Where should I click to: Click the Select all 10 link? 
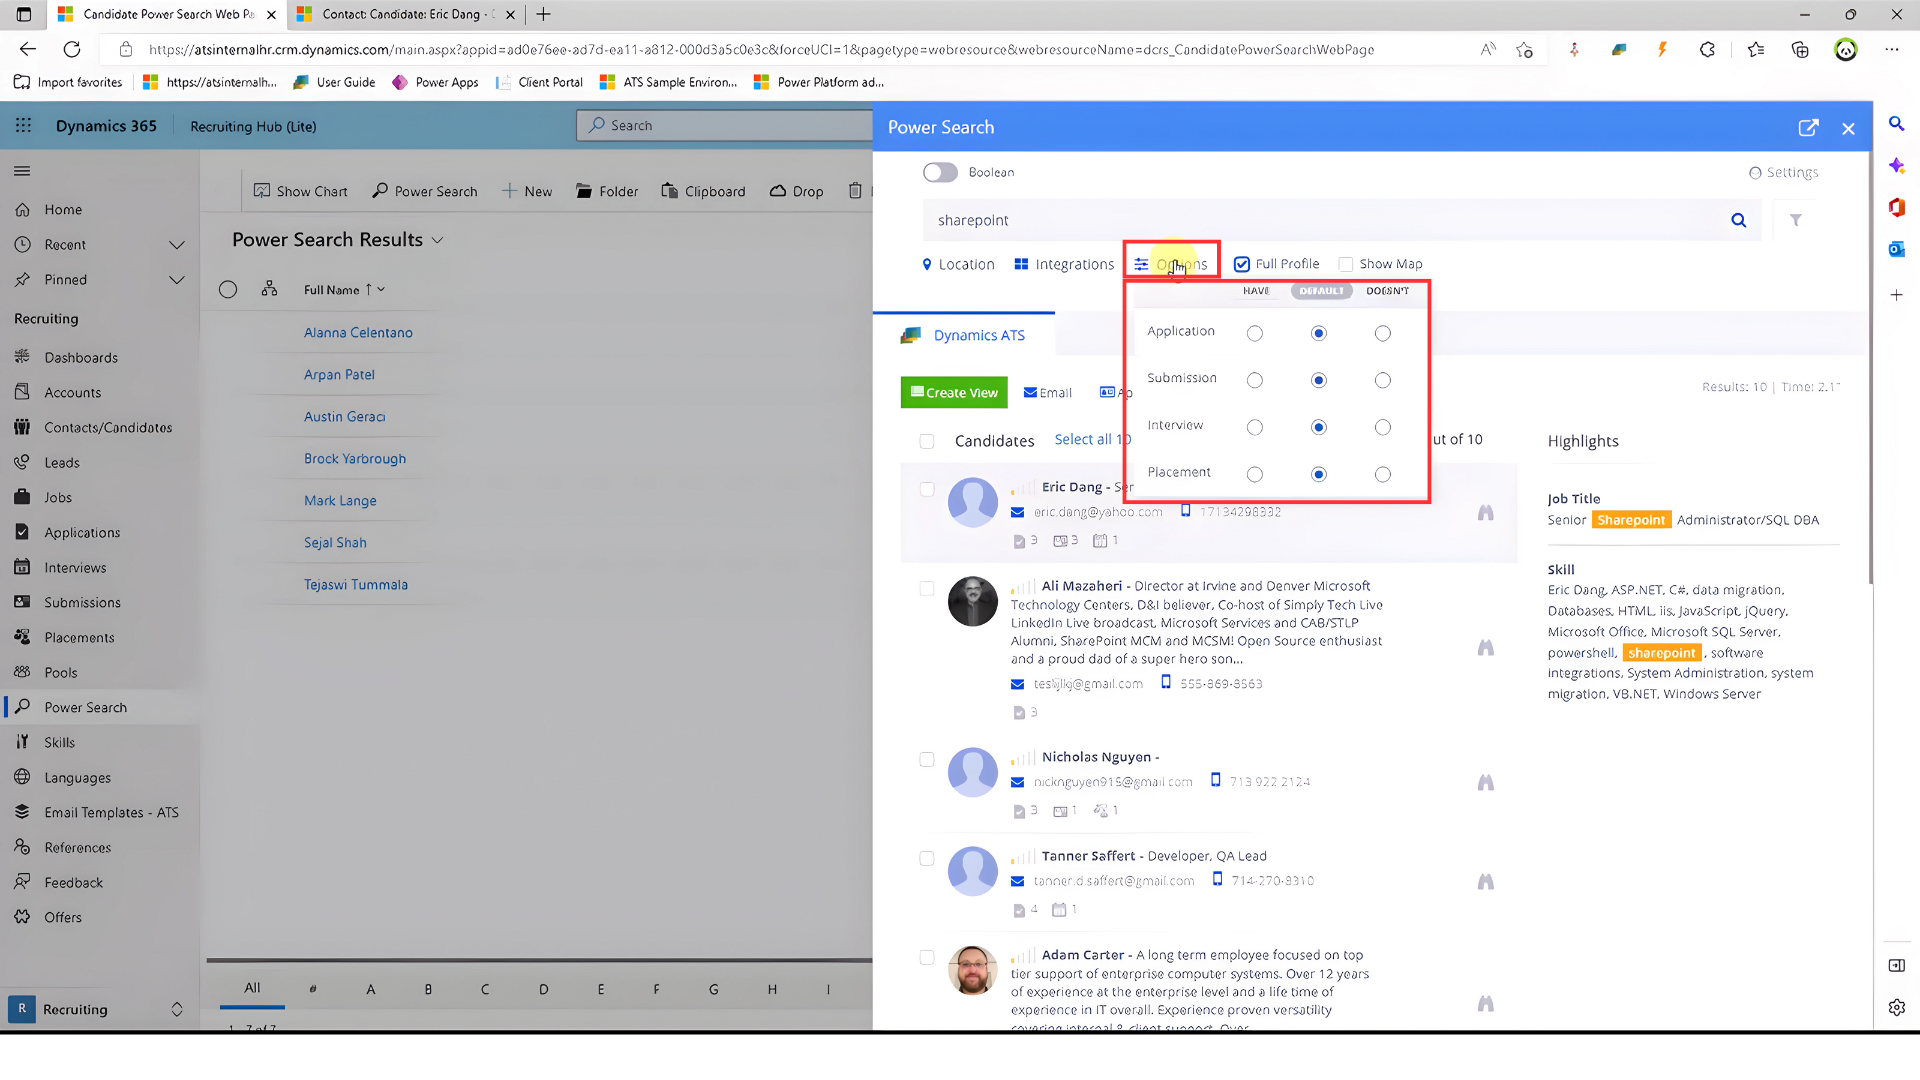1092,439
